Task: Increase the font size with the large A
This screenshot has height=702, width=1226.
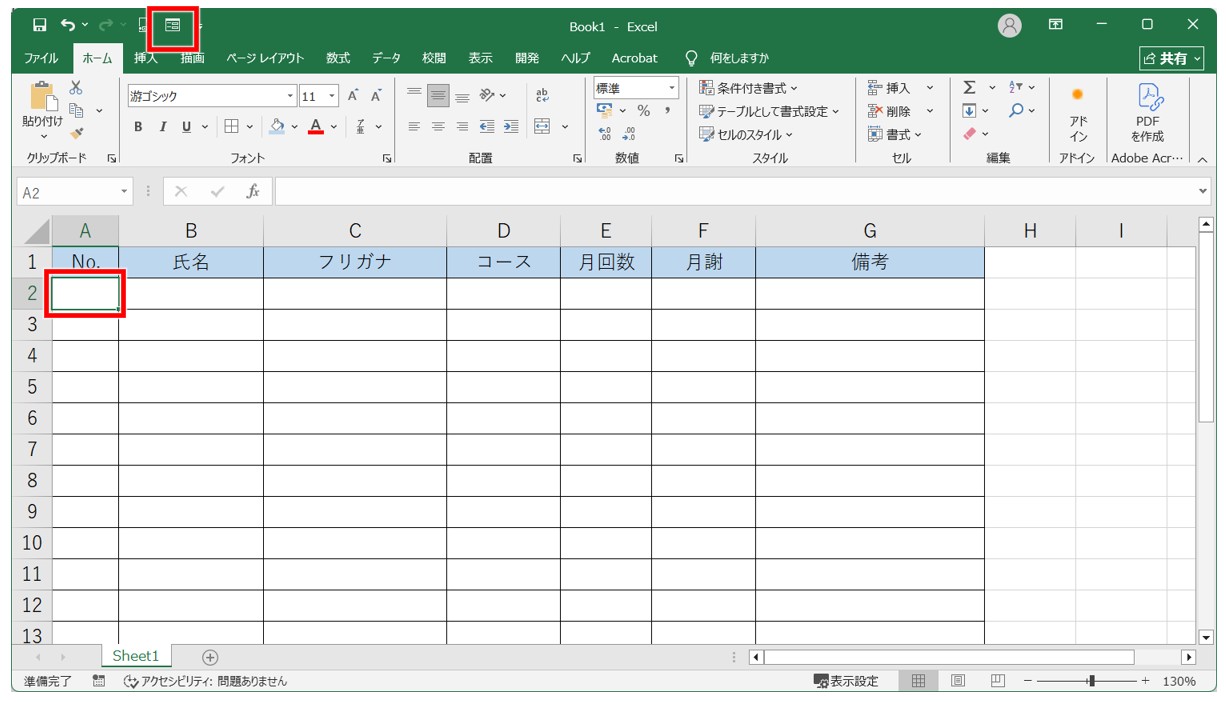Action: click(x=353, y=96)
